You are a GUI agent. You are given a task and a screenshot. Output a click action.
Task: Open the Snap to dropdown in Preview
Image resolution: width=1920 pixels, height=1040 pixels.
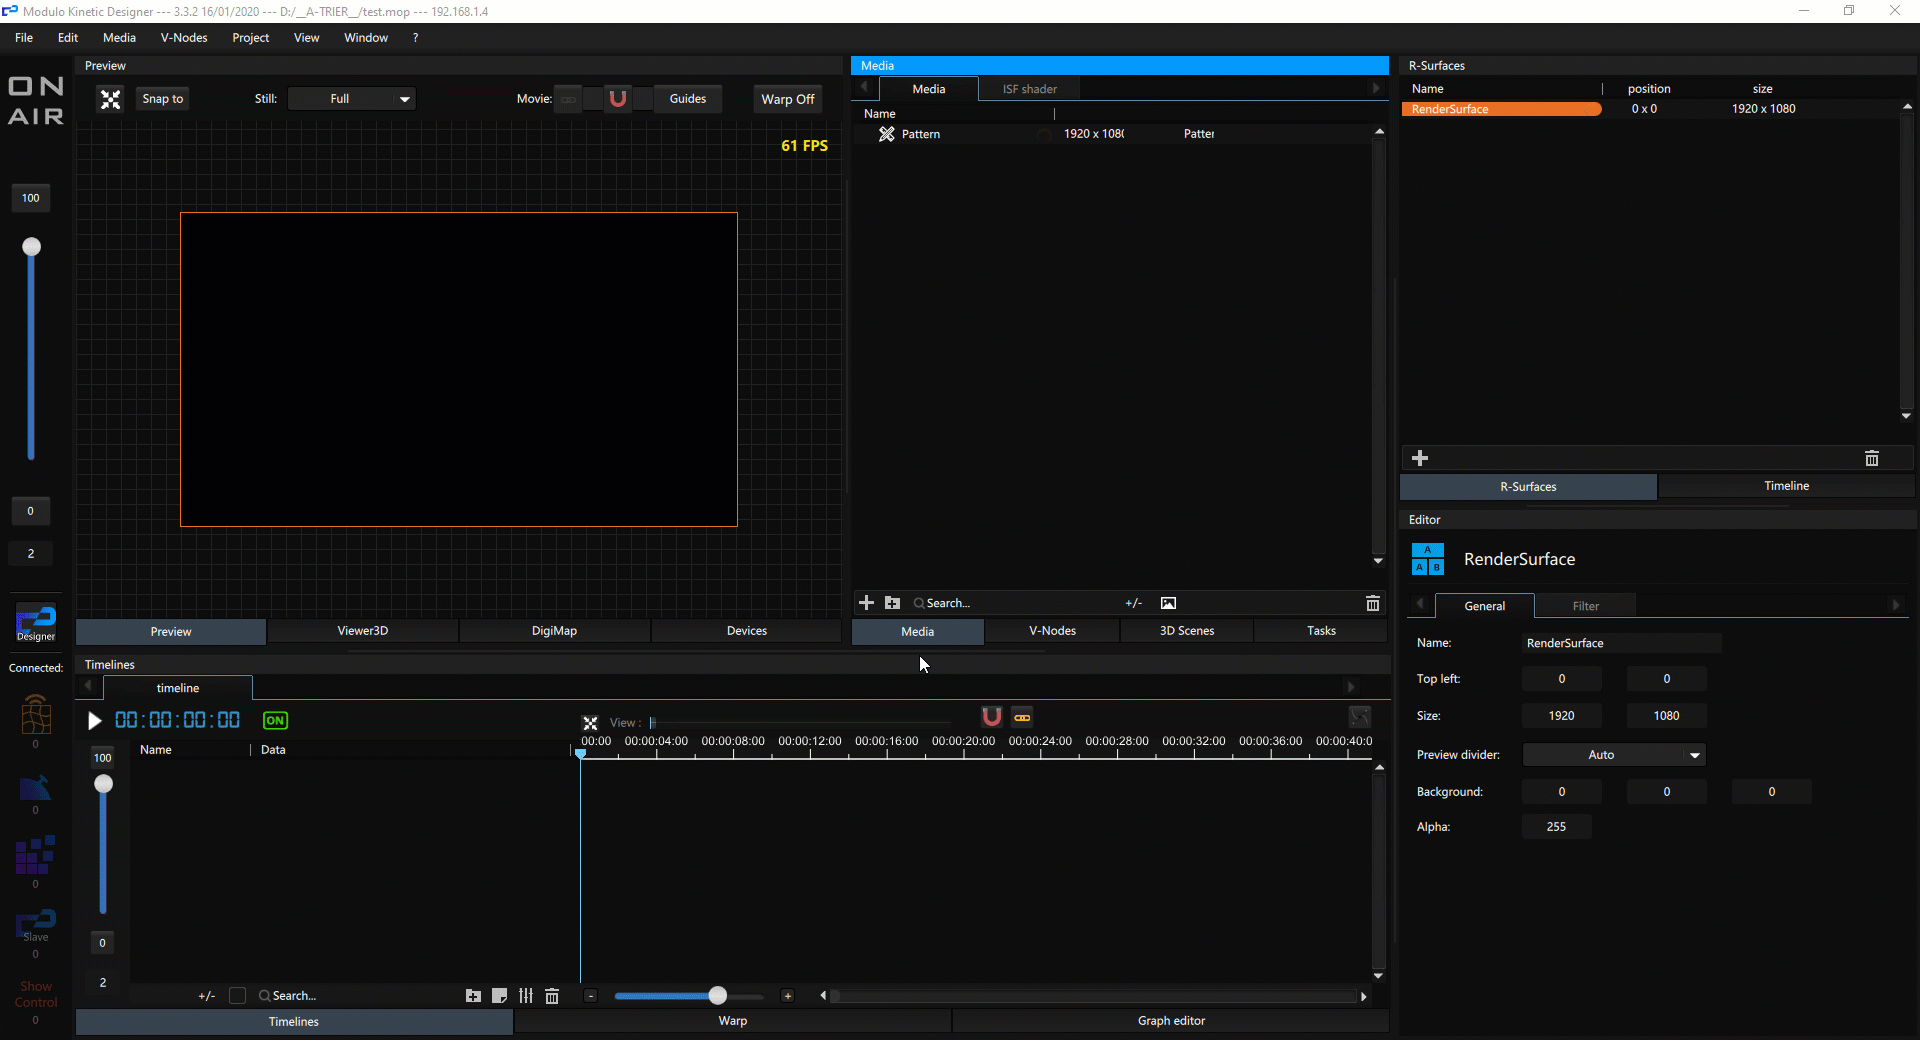162,99
